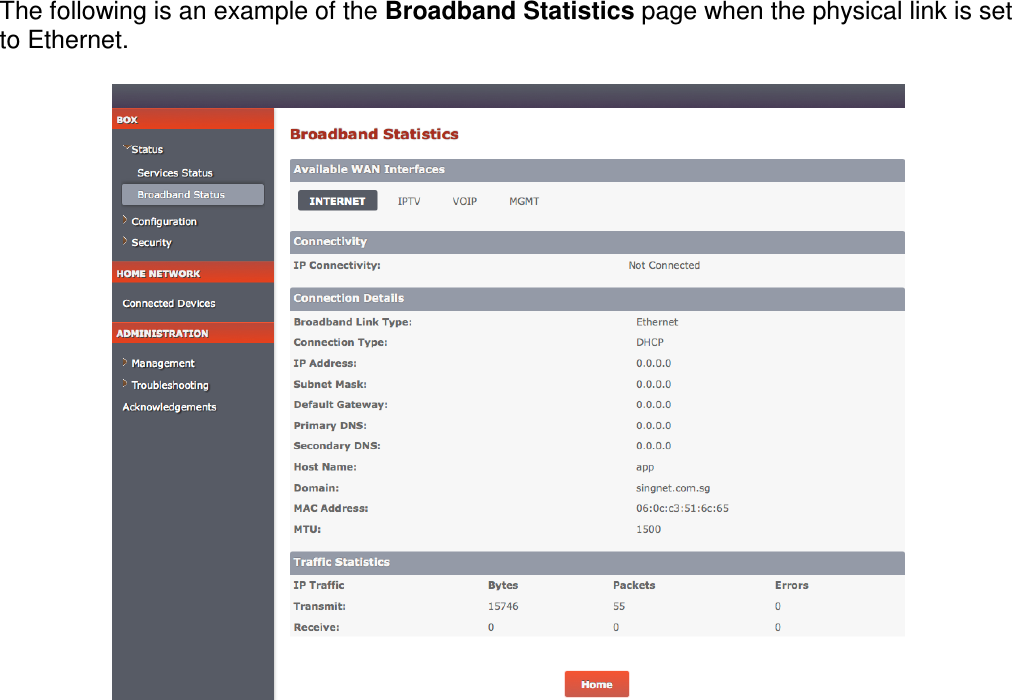The width and height of the screenshot is (1012, 700).
Task: Click the Home button
Action: click(x=596, y=683)
